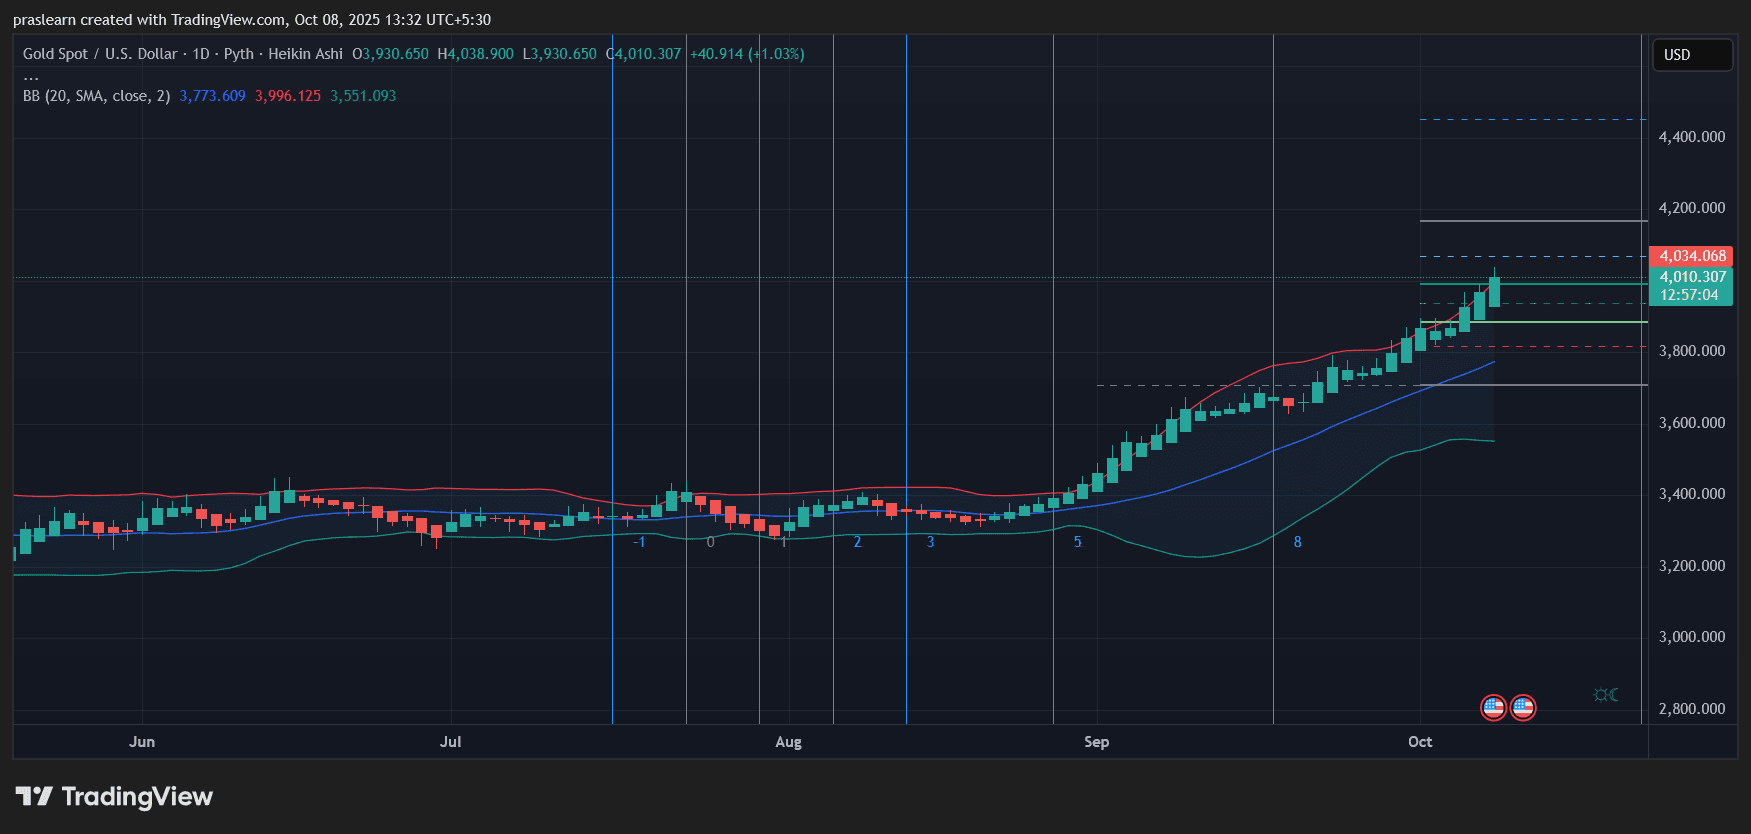Click the sun and moon session icon

click(x=1606, y=695)
